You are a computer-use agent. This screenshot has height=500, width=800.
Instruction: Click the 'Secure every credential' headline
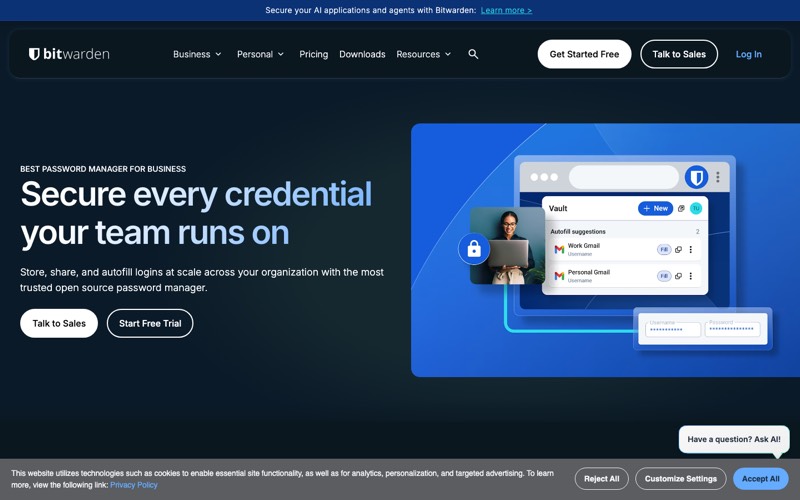click(x=196, y=194)
